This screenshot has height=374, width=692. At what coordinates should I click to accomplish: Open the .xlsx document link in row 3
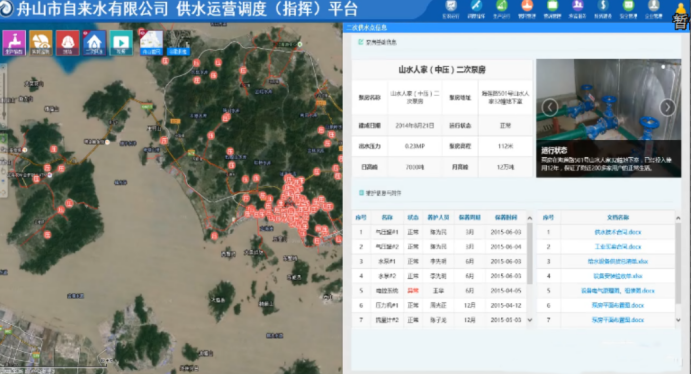point(617,261)
